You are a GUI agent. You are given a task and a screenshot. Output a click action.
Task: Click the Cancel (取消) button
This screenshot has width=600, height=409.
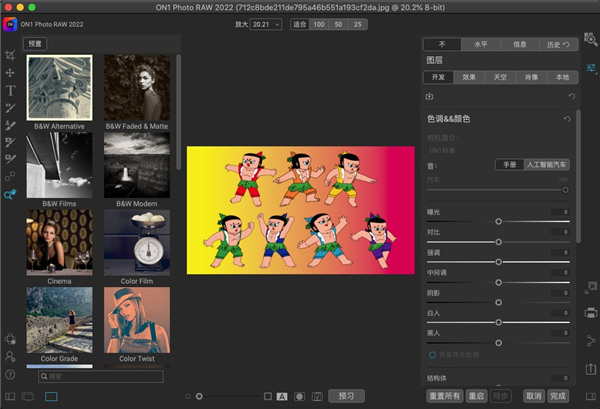pyautogui.click(x=534, y=396)
